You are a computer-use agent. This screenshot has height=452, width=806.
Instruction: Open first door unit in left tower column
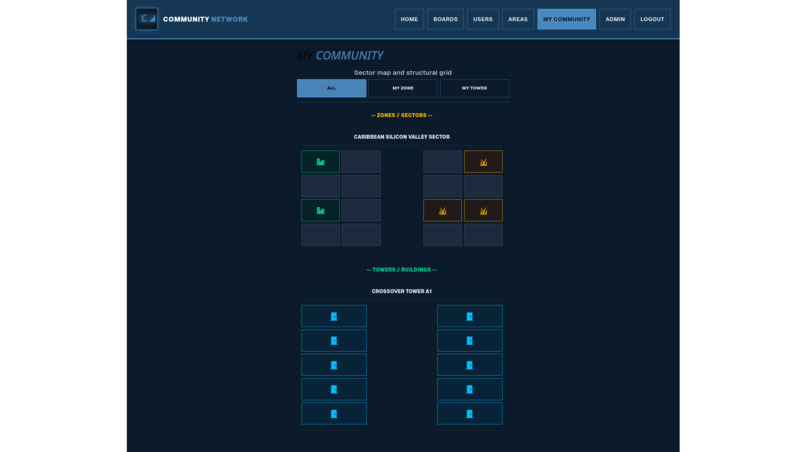tap(334, 316)
